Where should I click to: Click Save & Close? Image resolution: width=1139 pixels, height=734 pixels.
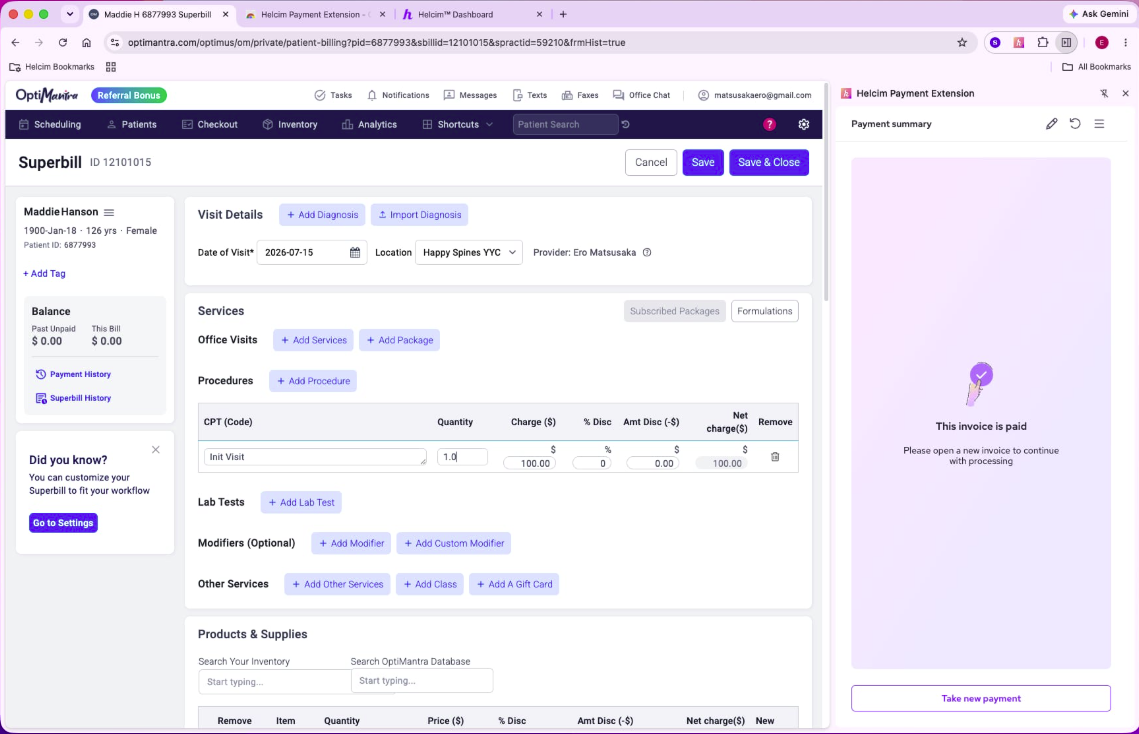769,162
